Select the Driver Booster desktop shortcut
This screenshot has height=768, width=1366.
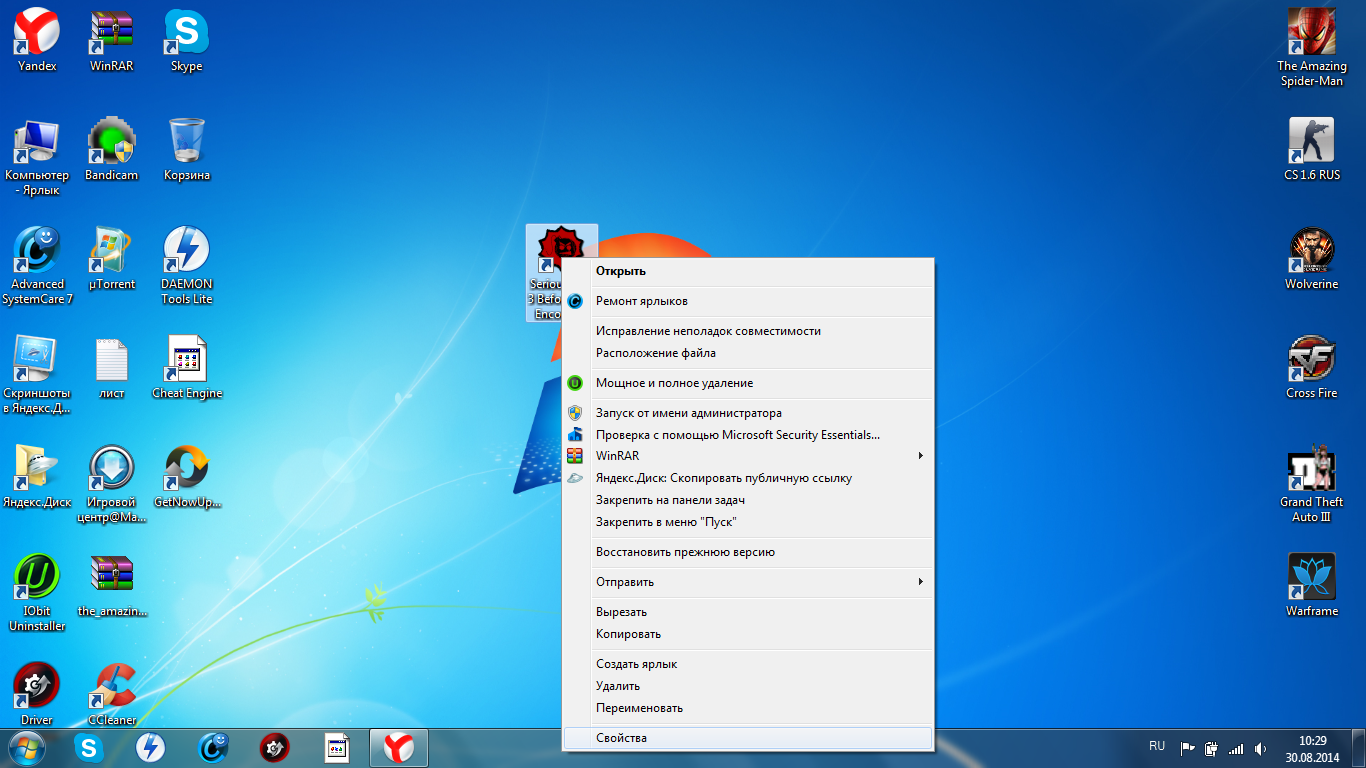coord(37,694)
